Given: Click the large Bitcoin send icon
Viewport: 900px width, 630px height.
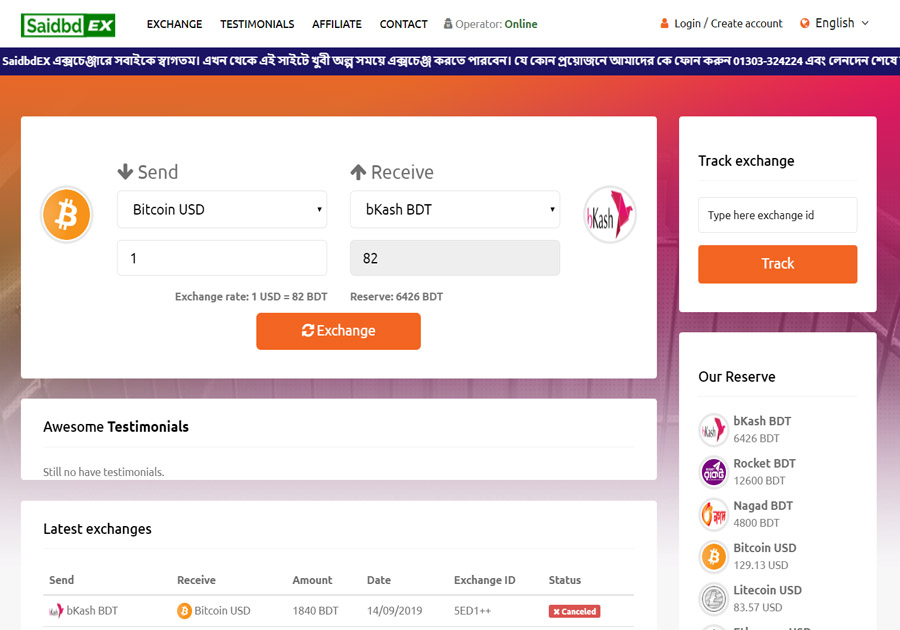Looking at the screenshot, I should coord(67,214).
